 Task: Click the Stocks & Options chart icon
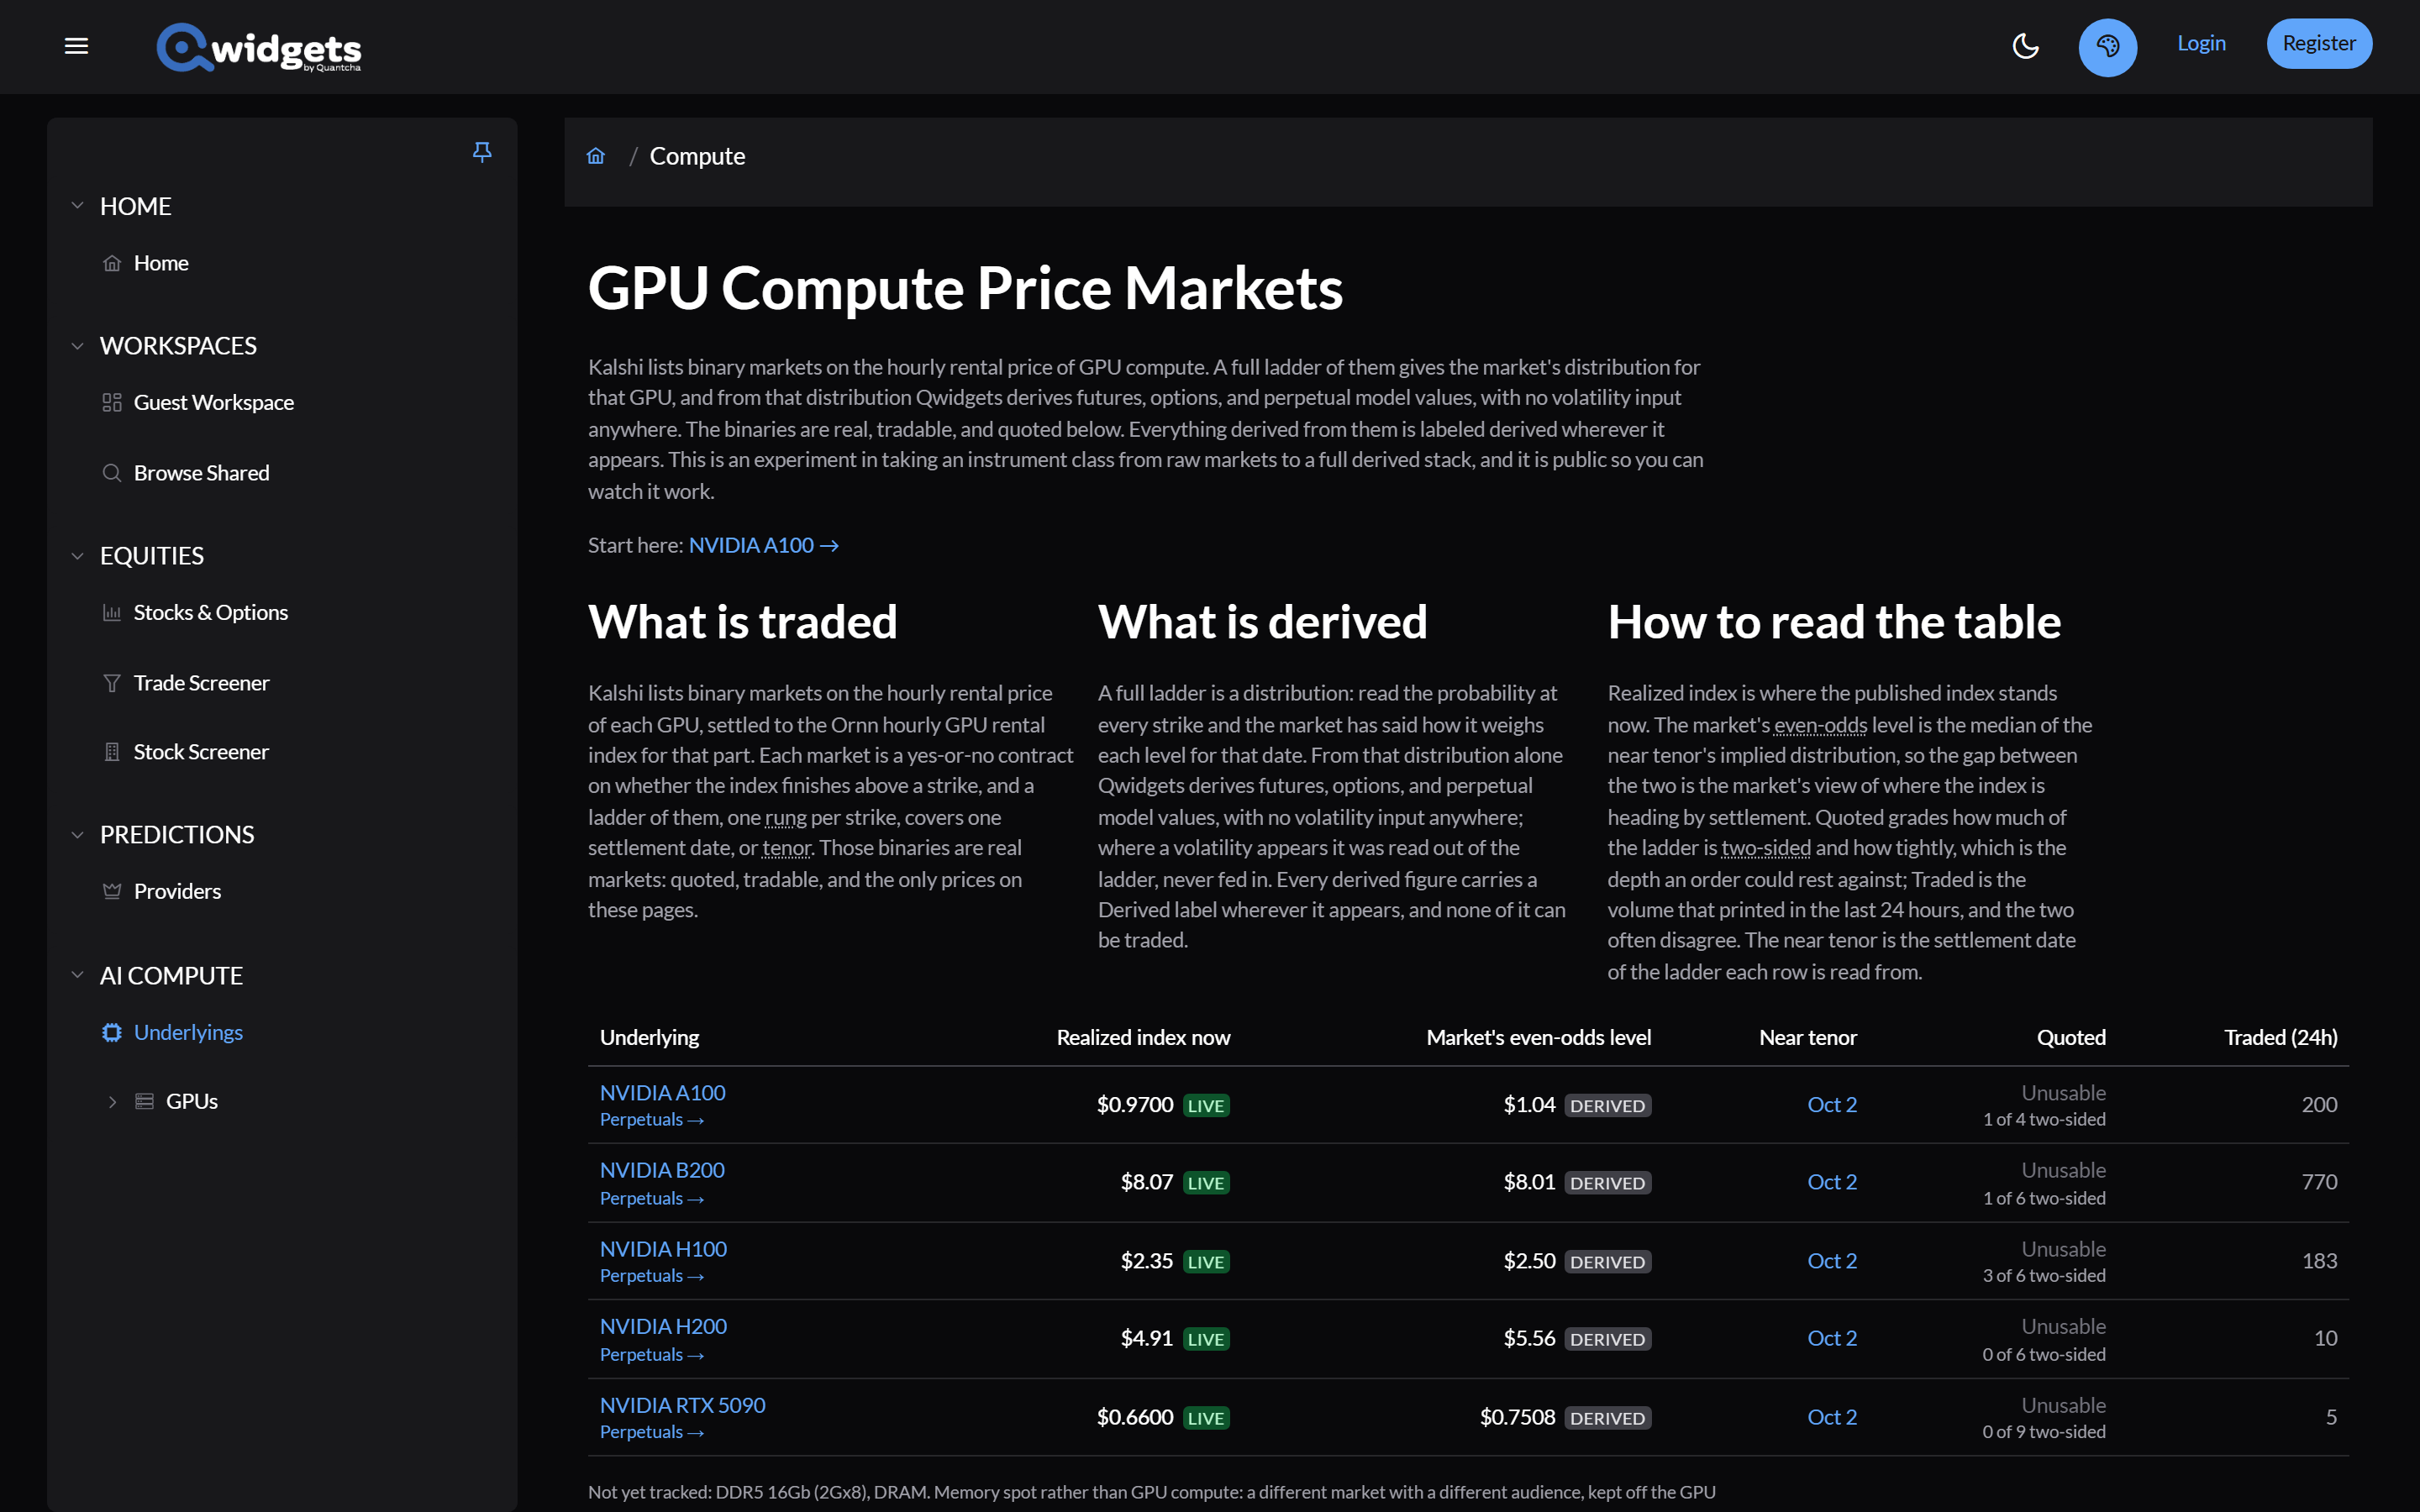(112, 613)
